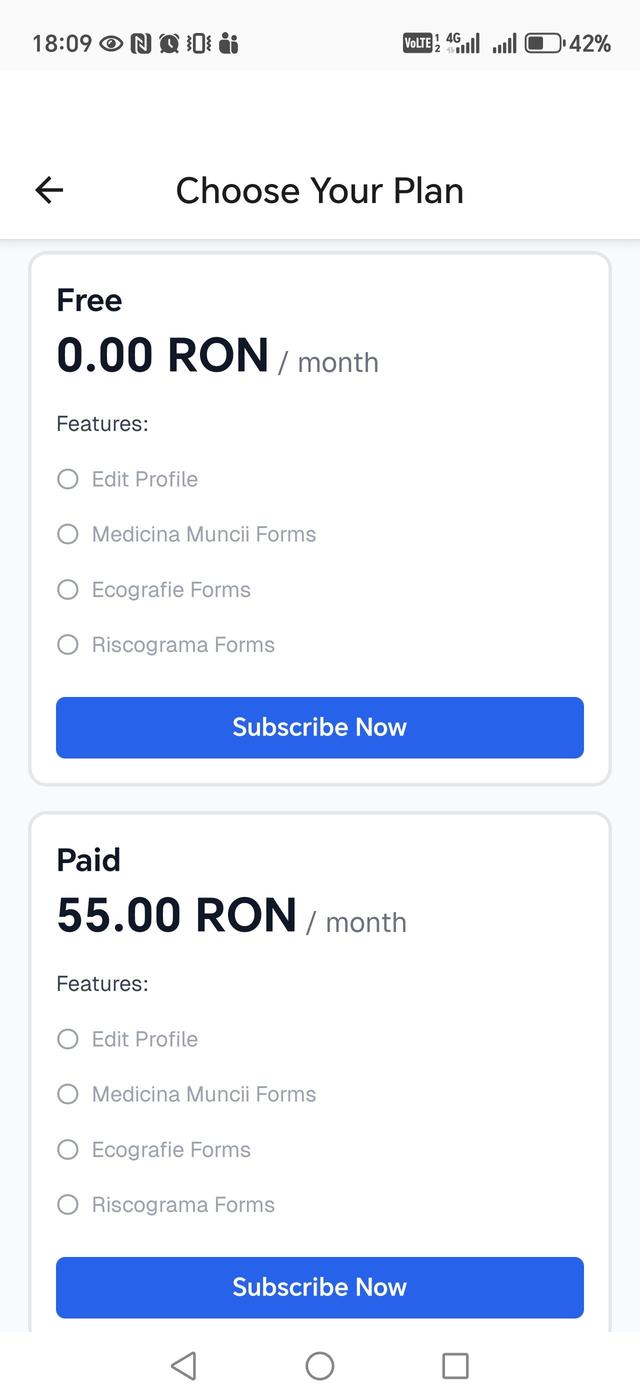Image resolution: width=640 pixels, height=1400 pixels.
Task: Tap the alarm clock status icon
Action: click(x=169, y=43)
